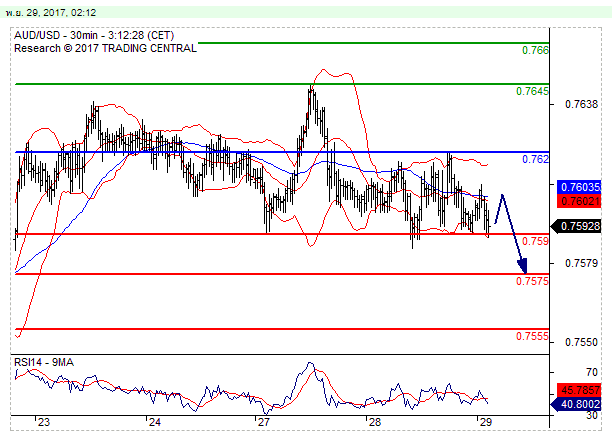The image size is (612, 437).
Task: Click the blue 40.8002 RSI value tag
Action: (x=576, y=404)
